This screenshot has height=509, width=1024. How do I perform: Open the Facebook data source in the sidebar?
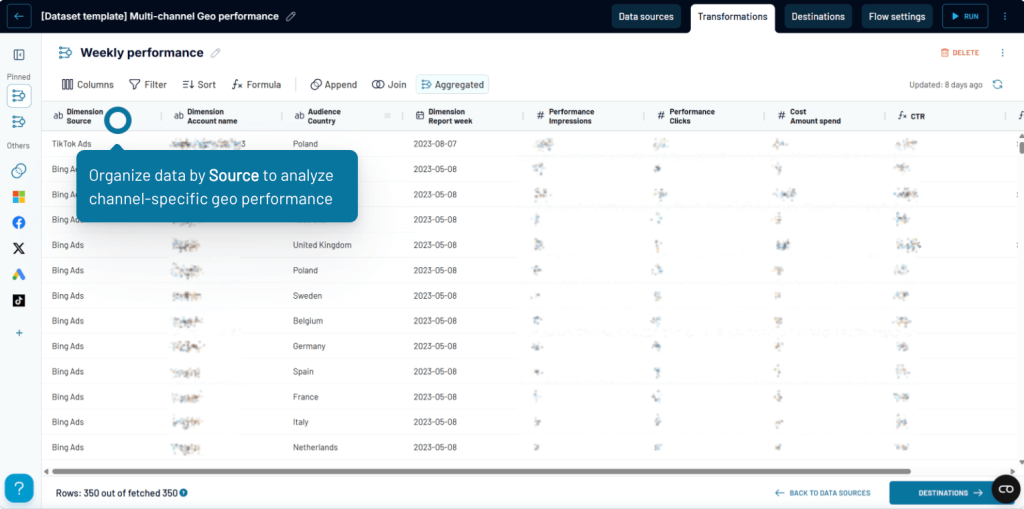[x=19, y=222]
